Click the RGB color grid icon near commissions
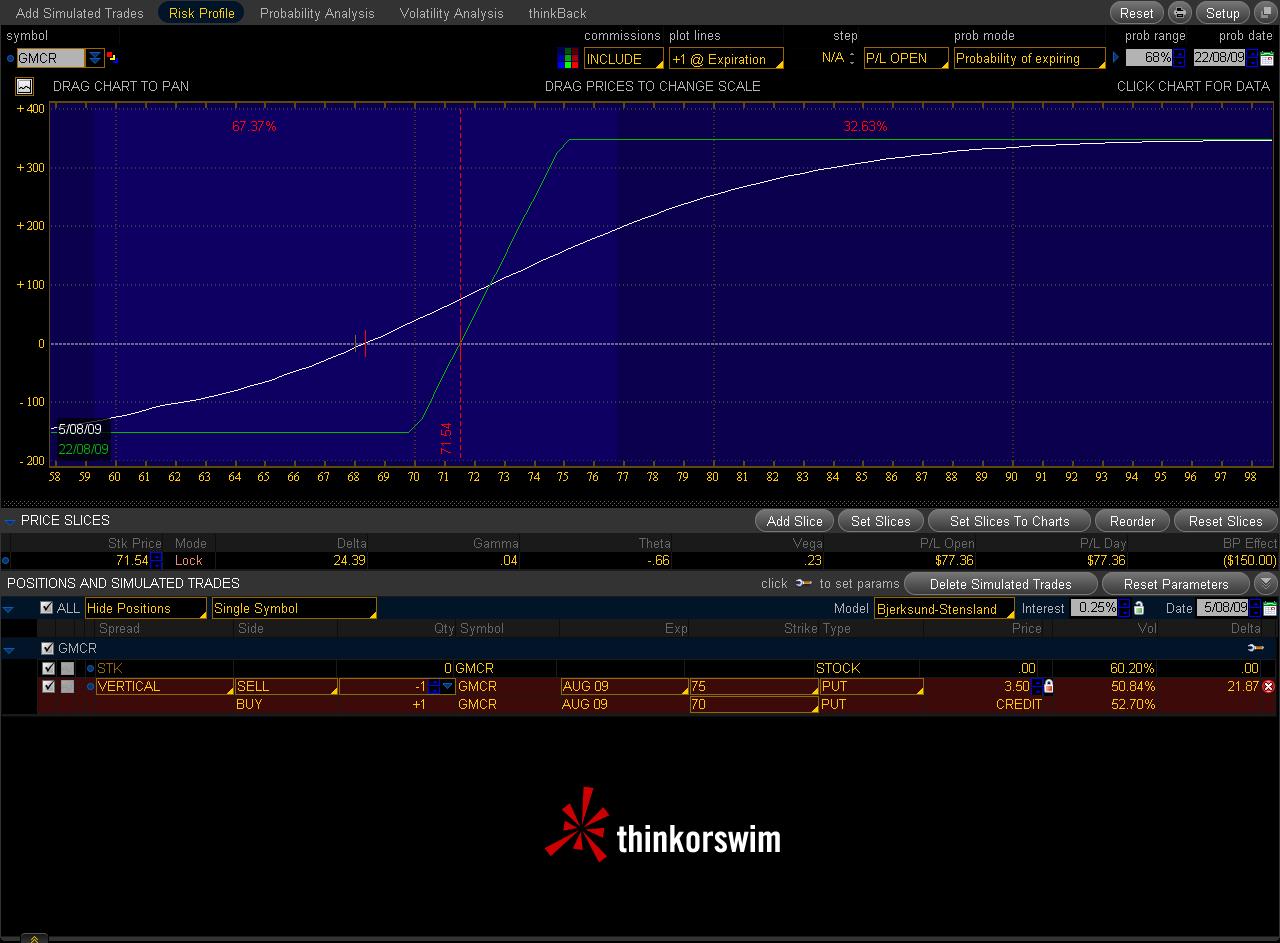1280x943 pixels. pyautogui.click(x=568, y=58)
